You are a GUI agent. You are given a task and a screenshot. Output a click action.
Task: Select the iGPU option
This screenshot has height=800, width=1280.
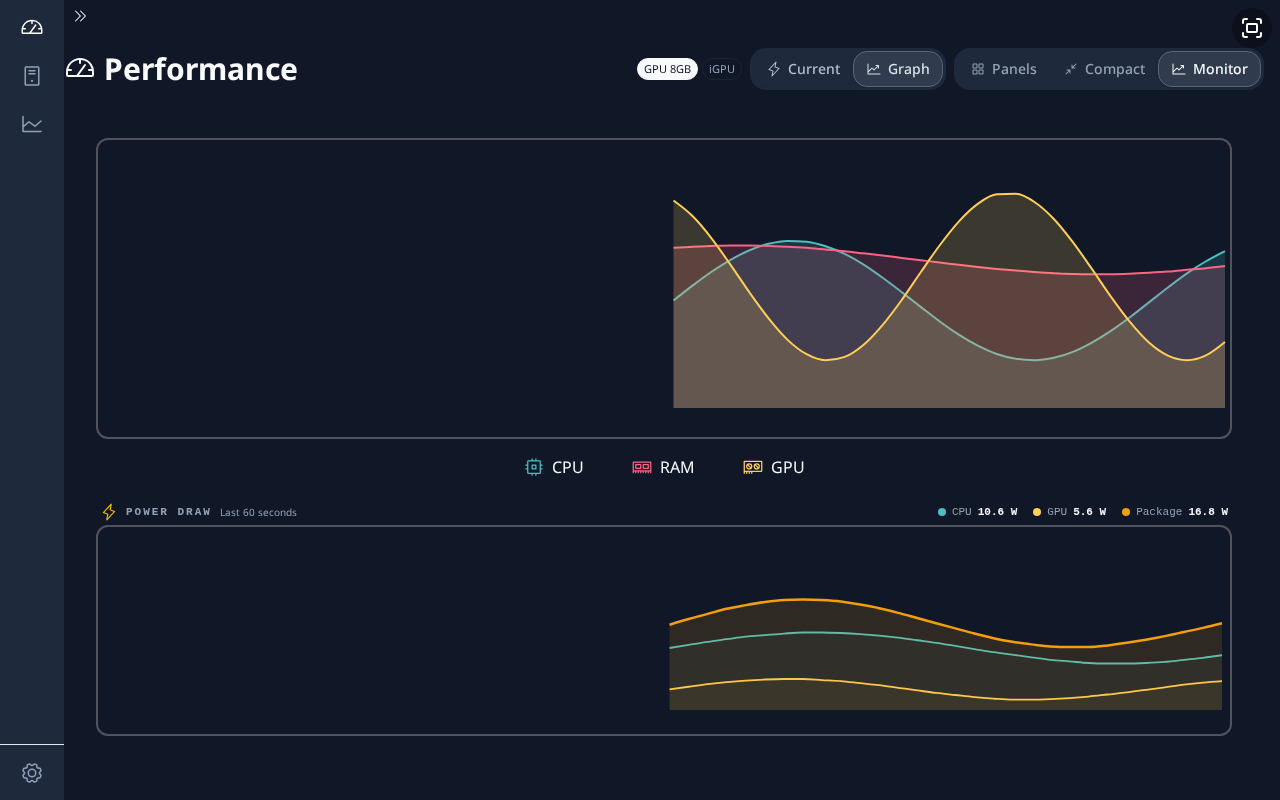tap(722, 69)
